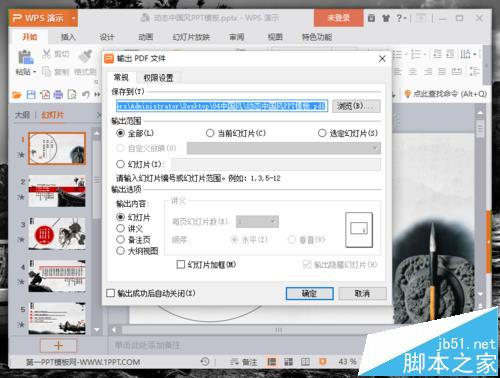Check 输出成功后自动关闭 option
Image resolution: width=500 pixels, height=378 pixels.
(x=110, y=293)
